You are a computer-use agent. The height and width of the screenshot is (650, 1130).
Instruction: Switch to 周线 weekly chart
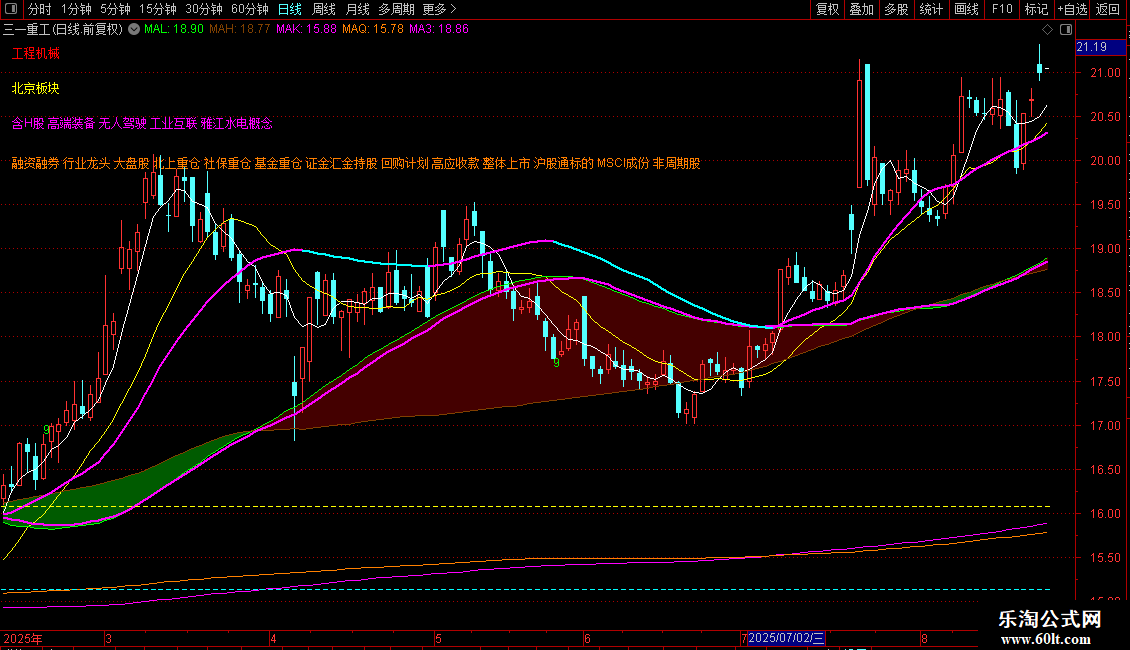(x=324, y=9)
